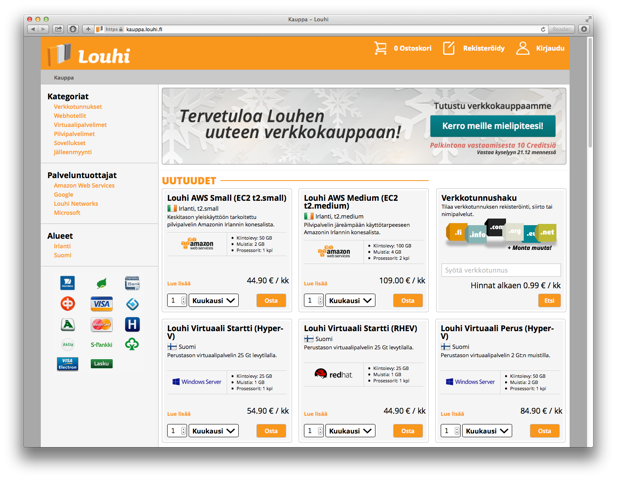Click the Kauppa breadcrumb

[64, 78]
